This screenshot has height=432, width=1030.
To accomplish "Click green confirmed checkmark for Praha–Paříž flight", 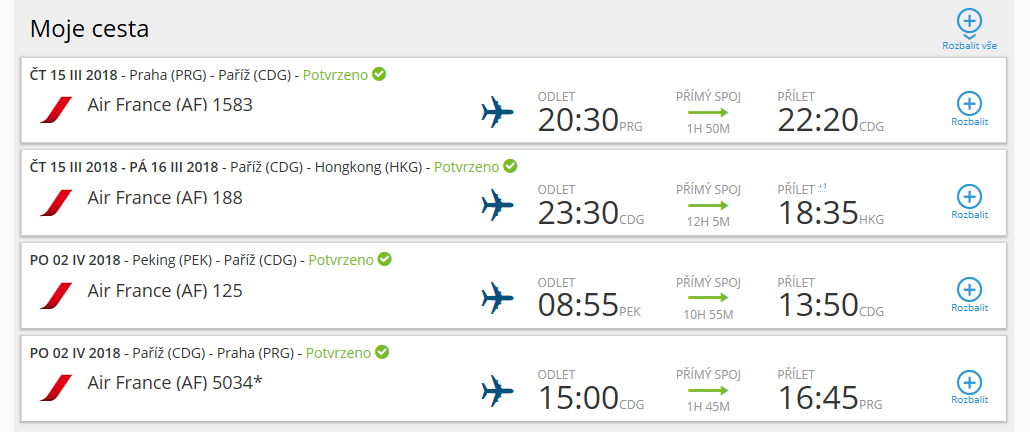I will [x=379, y=74].
